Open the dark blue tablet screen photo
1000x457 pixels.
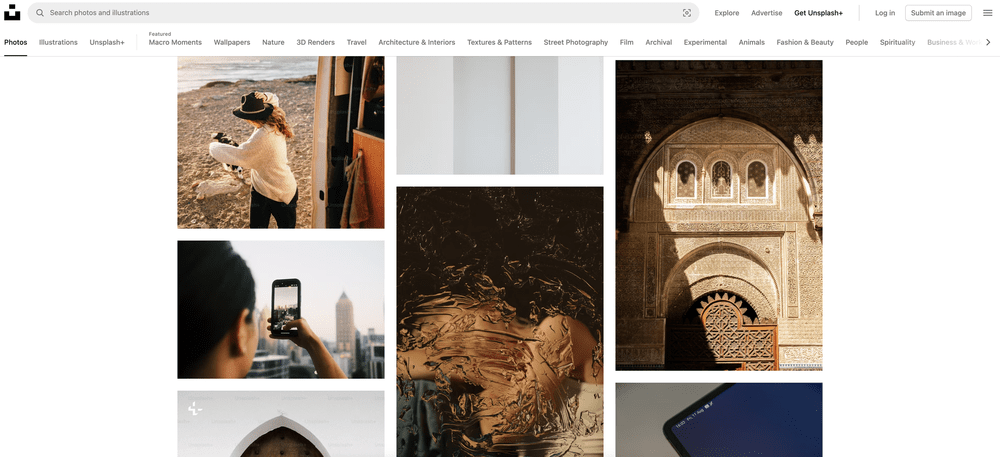(x=719, y=420)
